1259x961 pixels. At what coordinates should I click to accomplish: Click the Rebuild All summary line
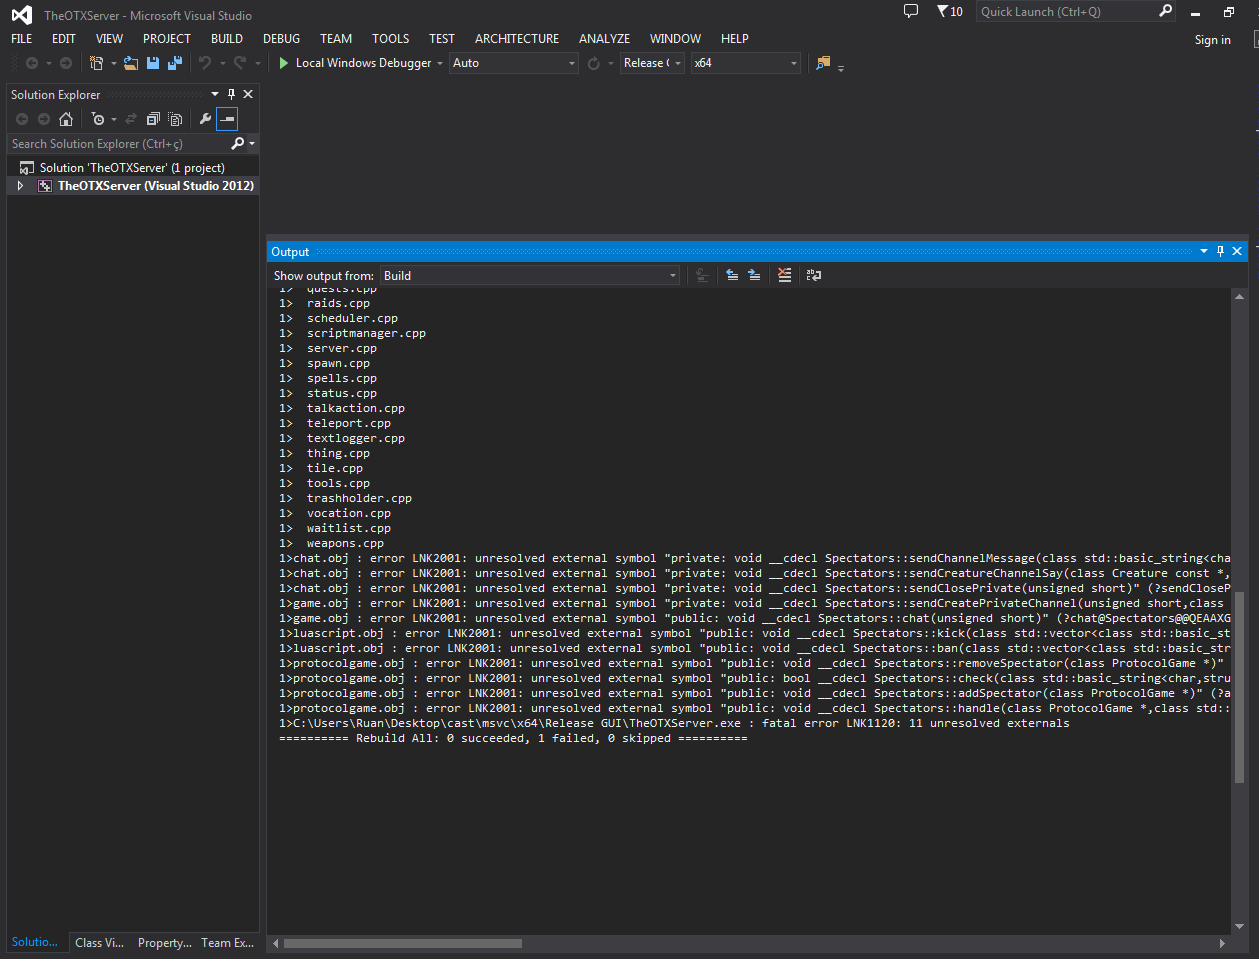(x=513, y=738)
